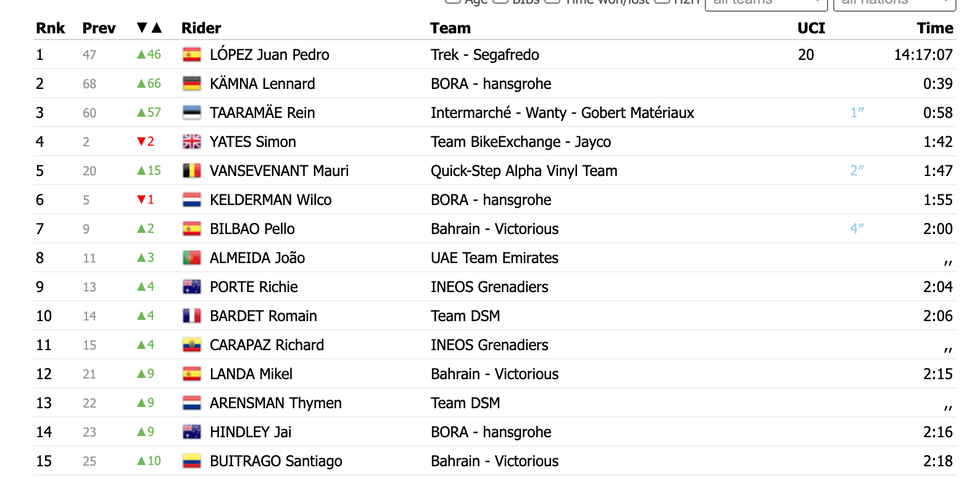Click the Estonian flag beside TAARAMÄE Rein
980x478 pixels.
(x=192, y=113)
